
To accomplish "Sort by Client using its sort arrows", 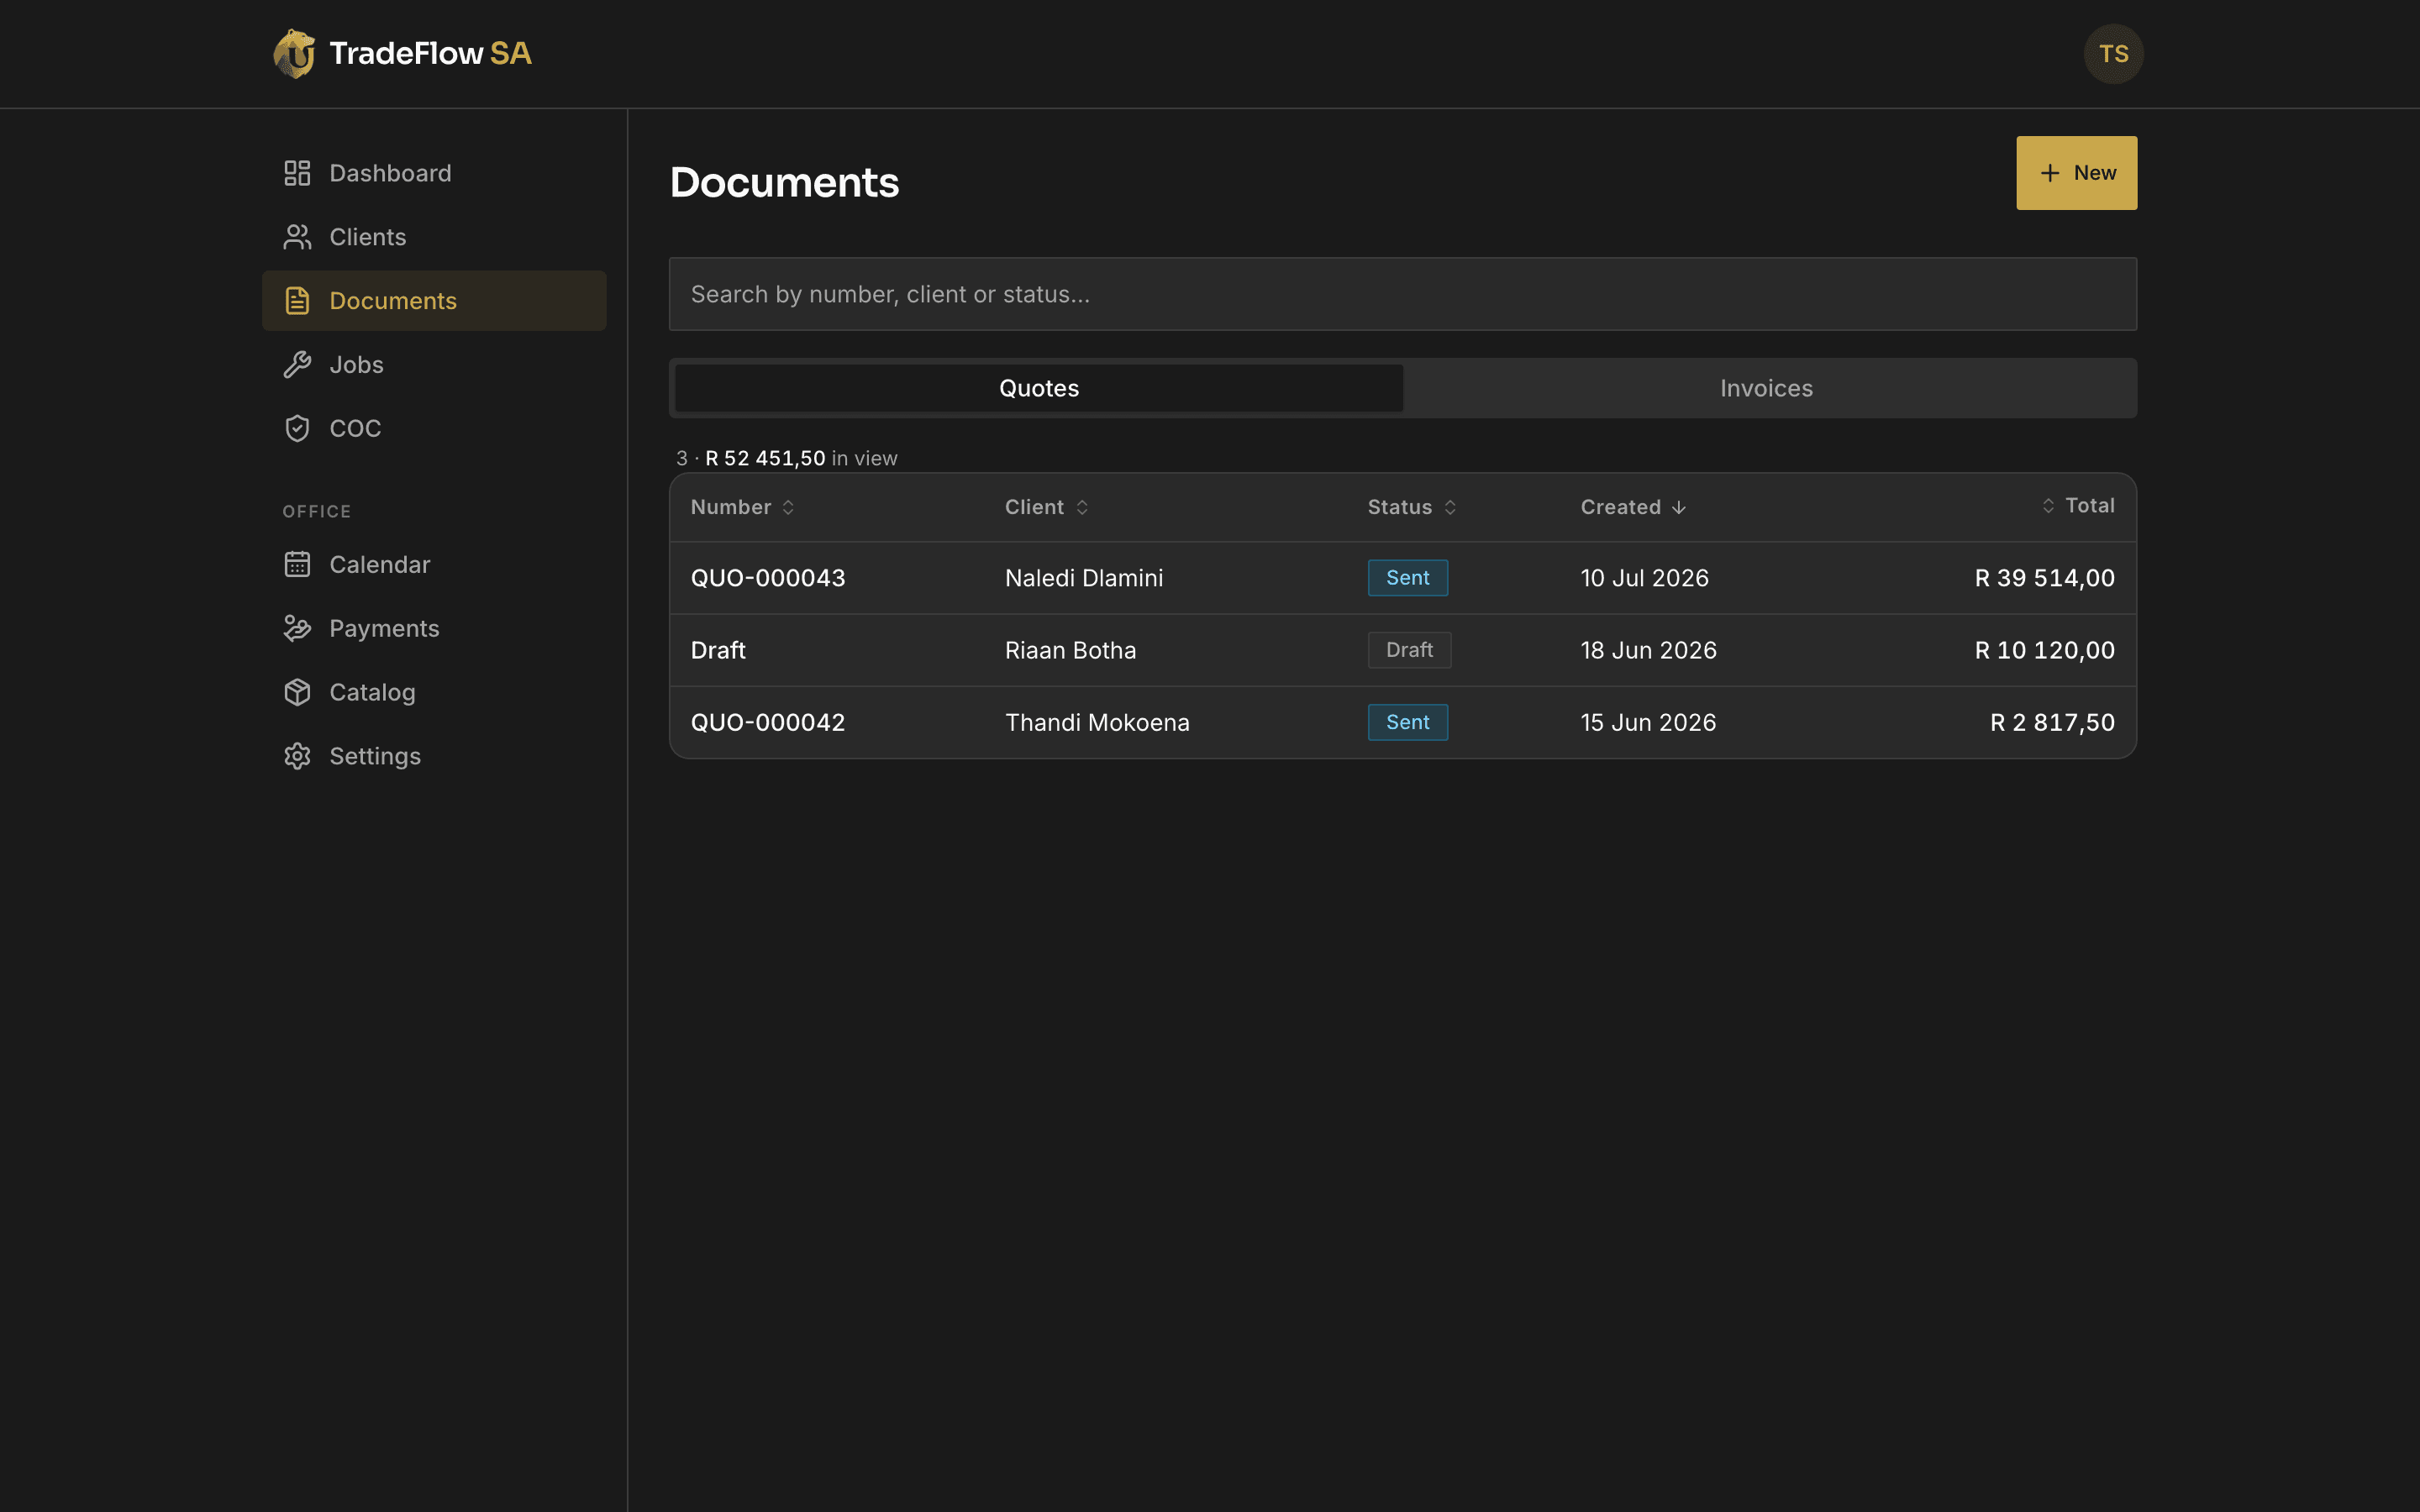I will [x=1082, y=508].
